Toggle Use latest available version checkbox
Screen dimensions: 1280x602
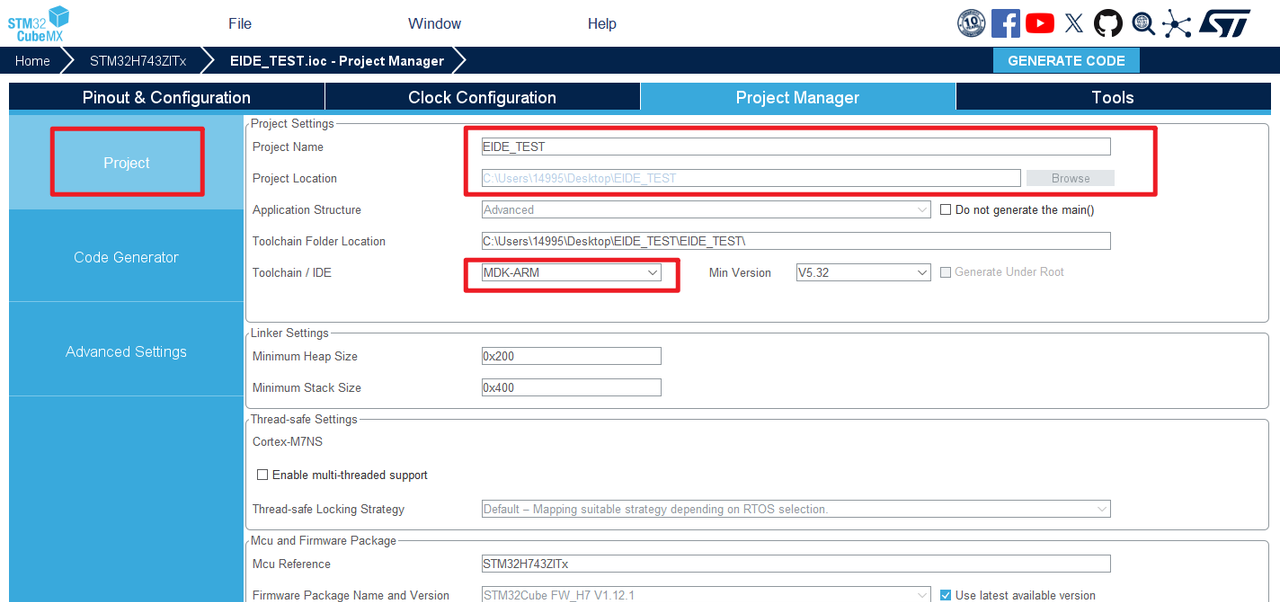tap(946, 595)
